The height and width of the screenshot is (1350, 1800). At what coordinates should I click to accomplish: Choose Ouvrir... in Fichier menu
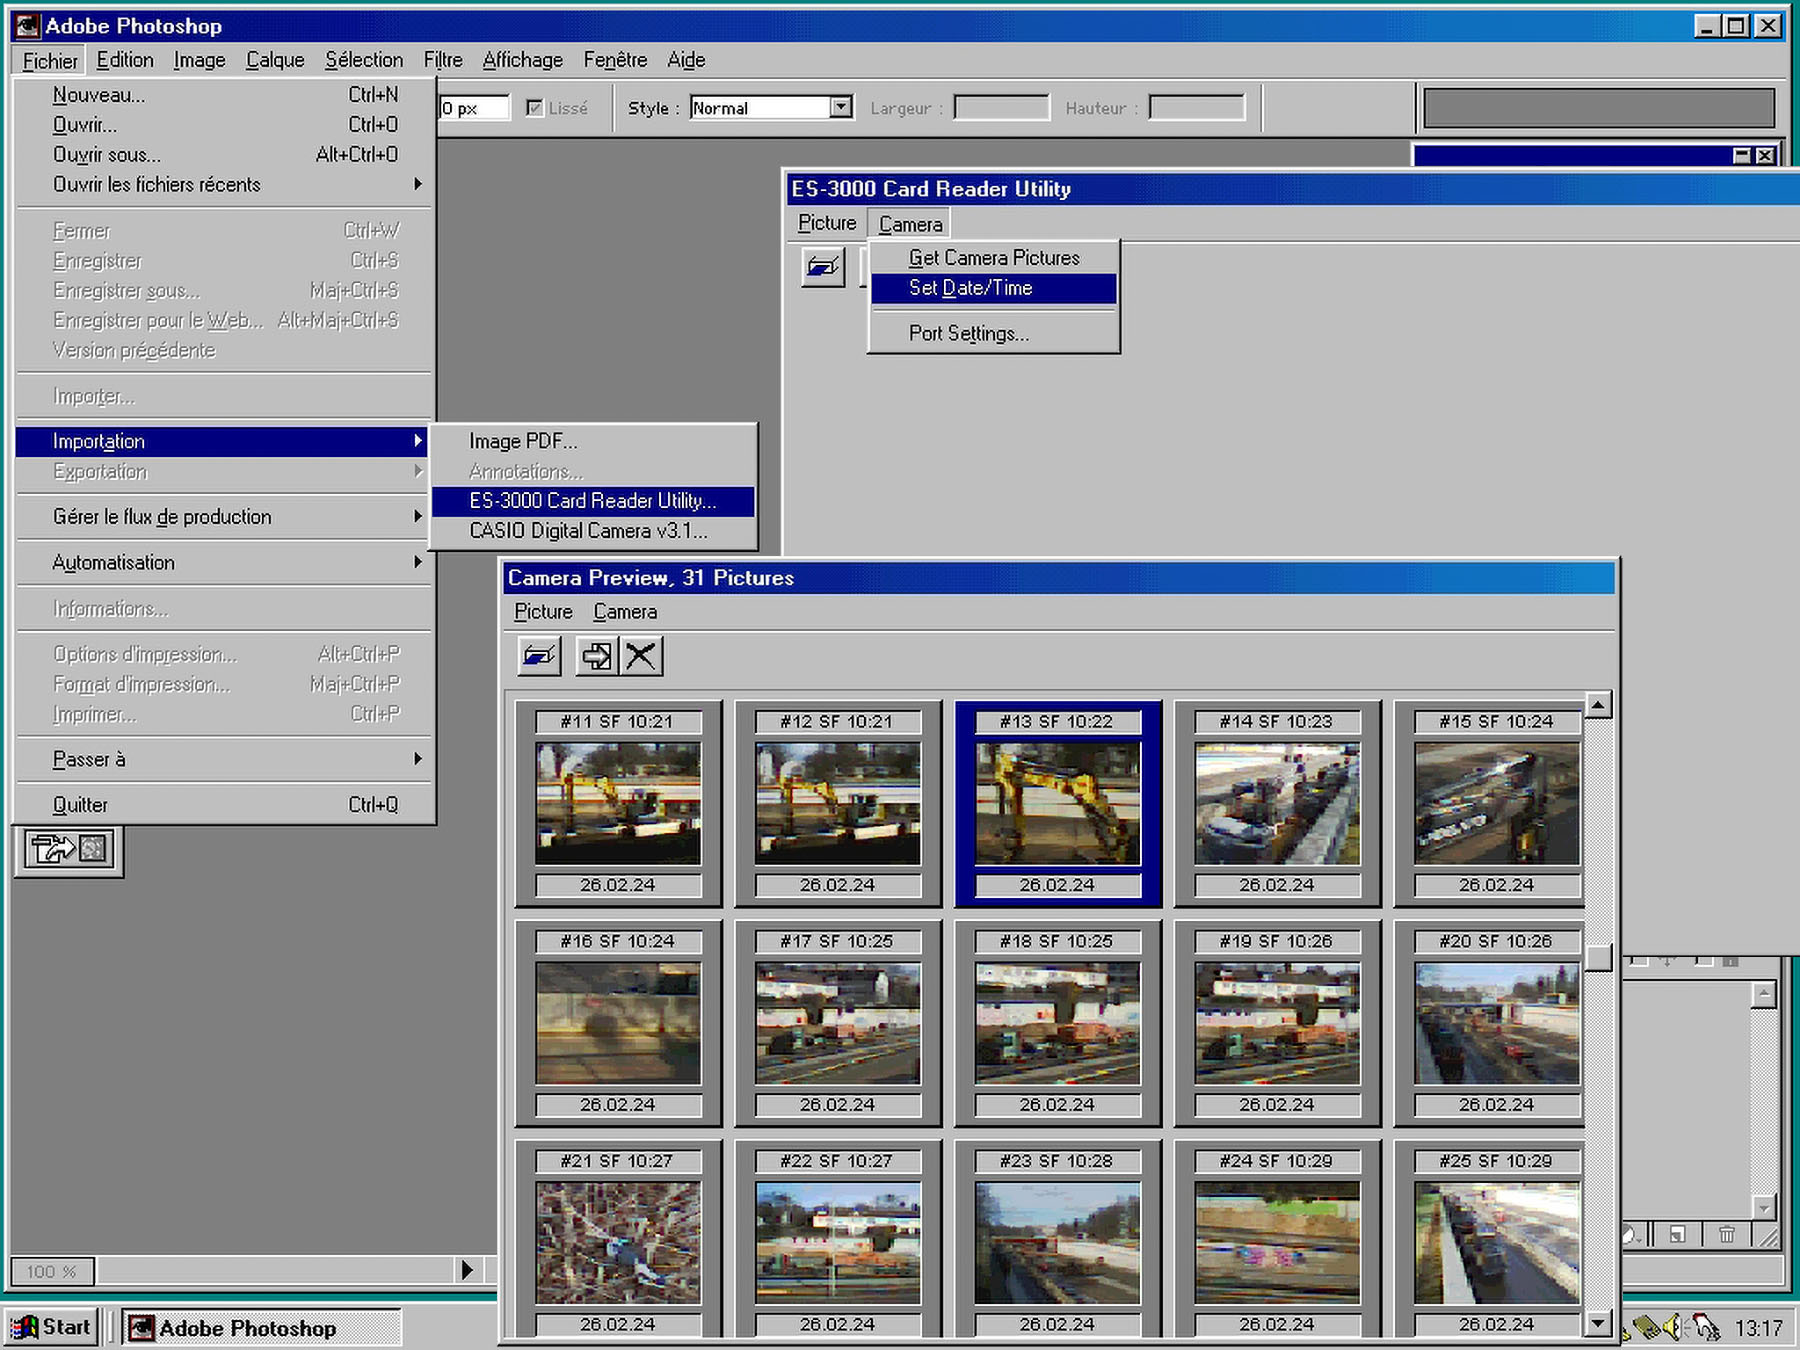click(x=224, y=125)
